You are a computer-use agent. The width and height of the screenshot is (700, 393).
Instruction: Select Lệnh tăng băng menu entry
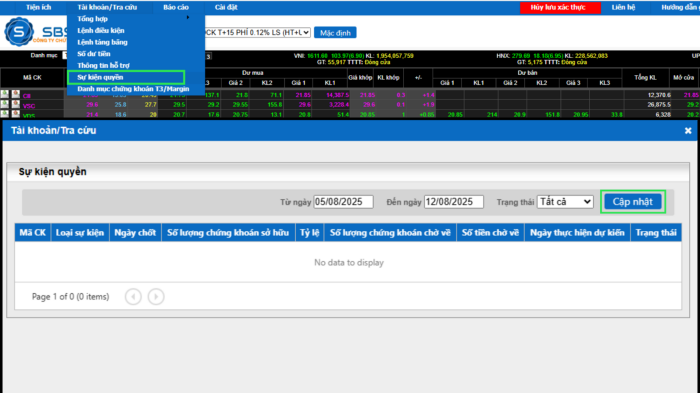(102, 42)
